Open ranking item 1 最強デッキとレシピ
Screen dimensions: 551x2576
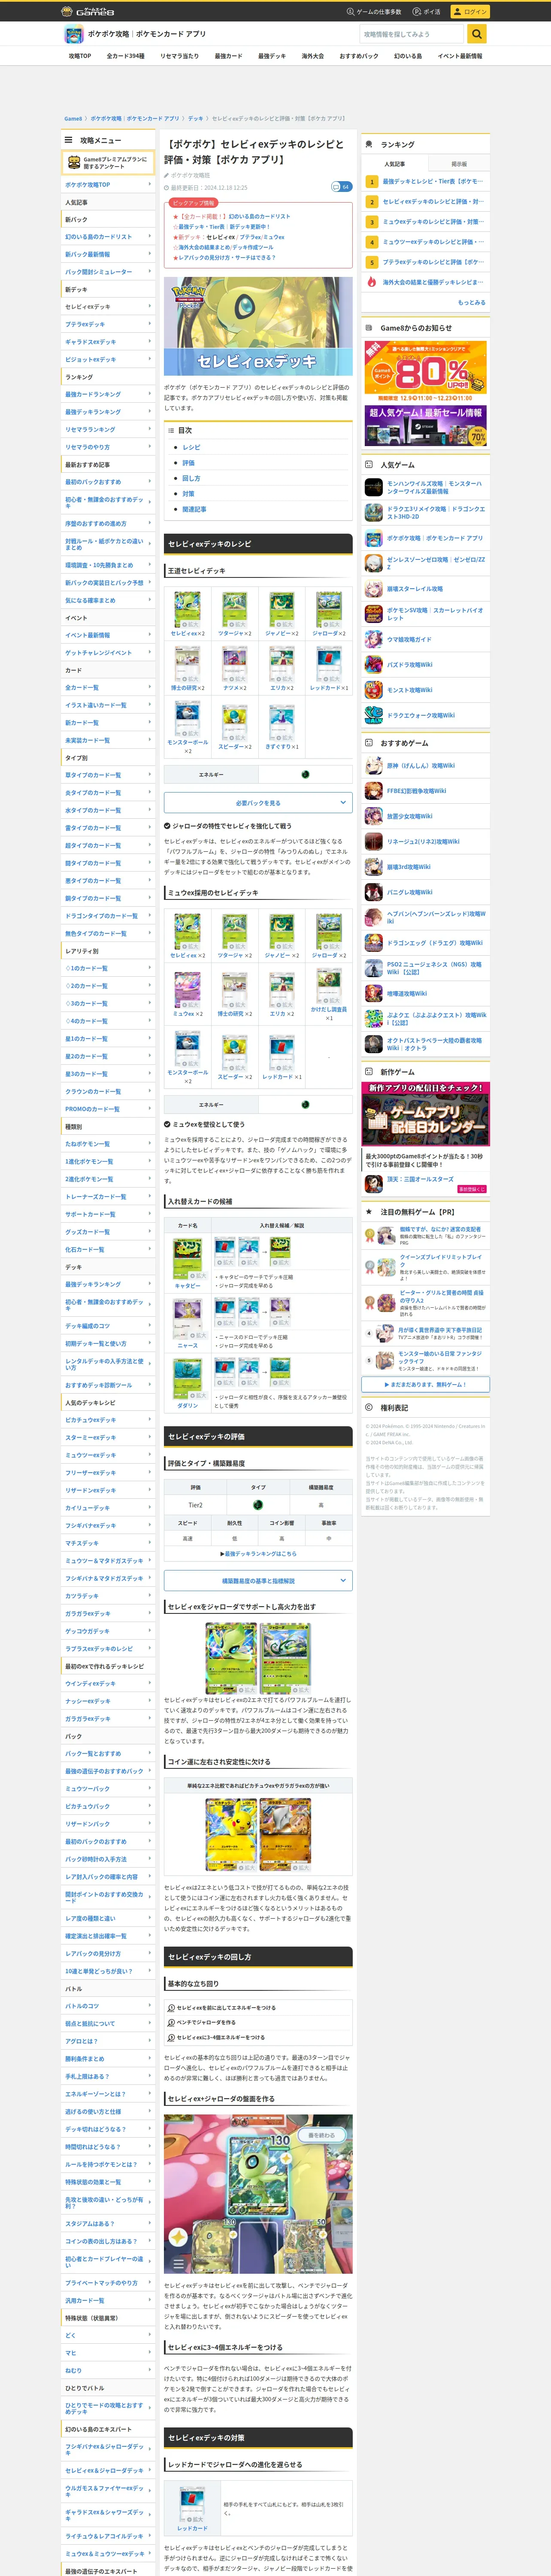point(426,182)
